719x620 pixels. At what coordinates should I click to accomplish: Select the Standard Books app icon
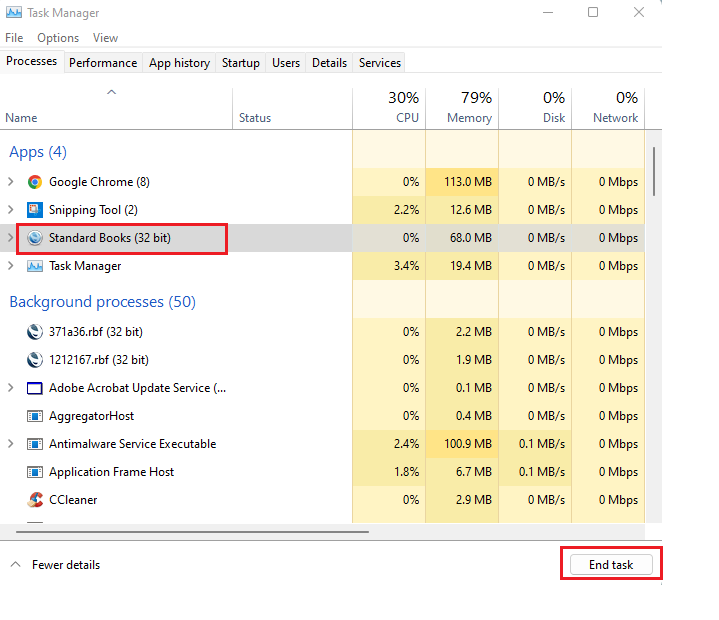[x=35, y=238]
